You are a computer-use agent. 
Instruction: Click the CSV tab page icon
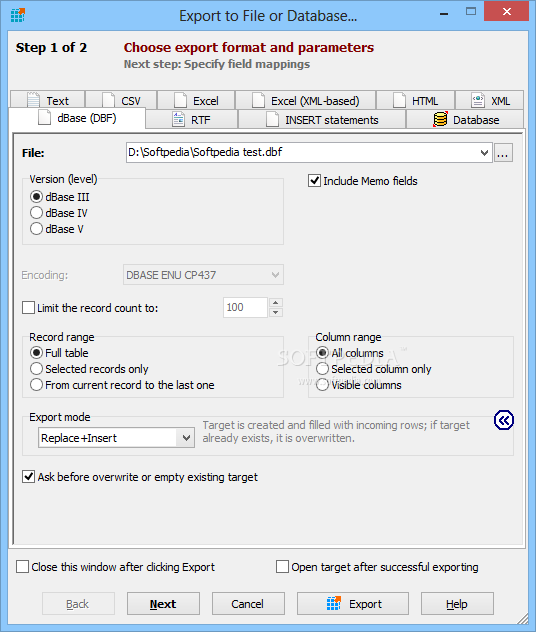pos(108,100)
